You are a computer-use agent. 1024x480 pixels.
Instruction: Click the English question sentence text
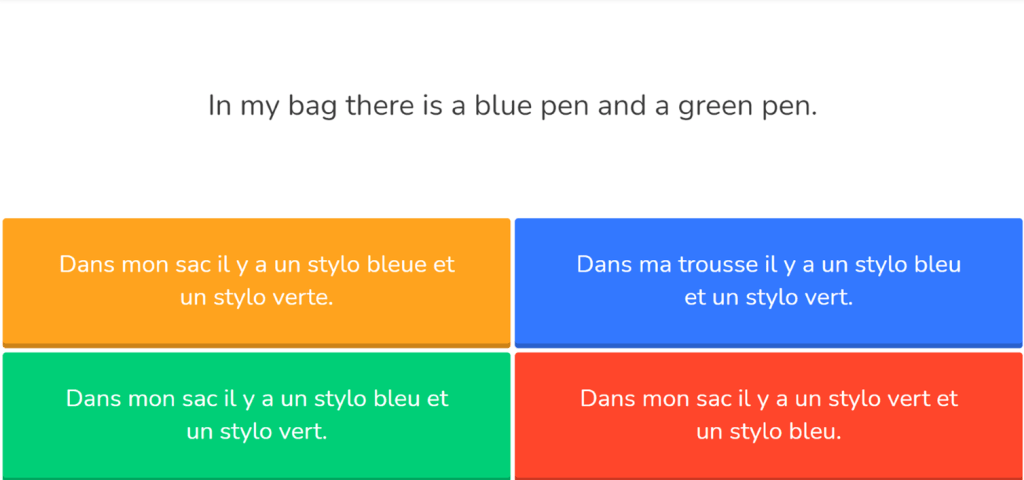coord(512,105)
